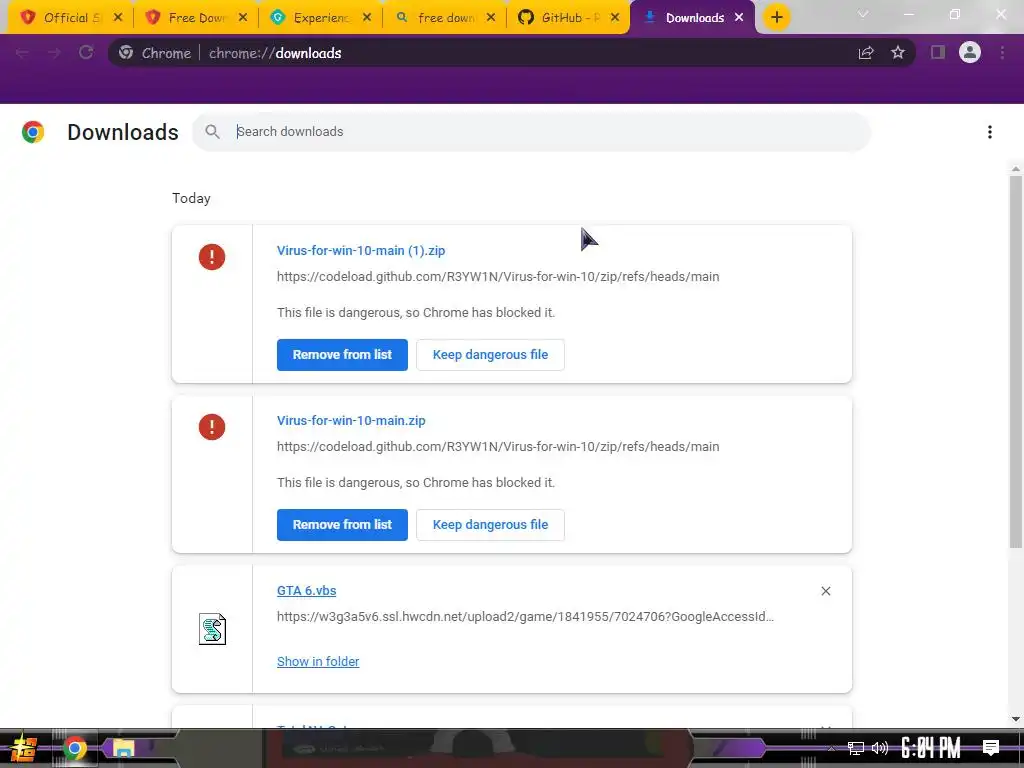
Task: Expand hidden tray icons chevron
Action: point(831,748)
